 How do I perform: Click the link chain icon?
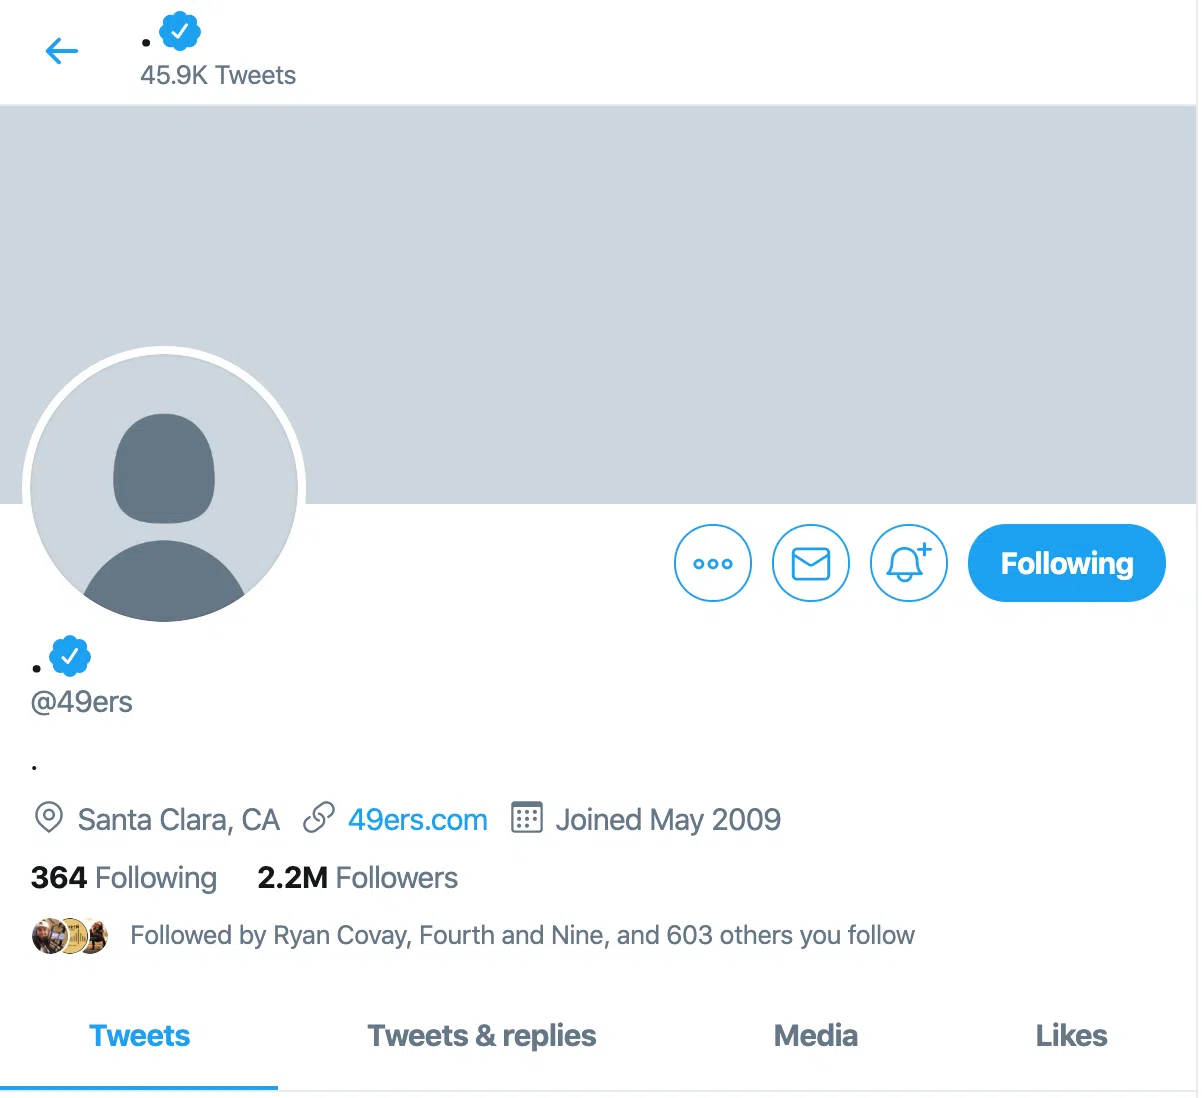(x=319, y=818)
